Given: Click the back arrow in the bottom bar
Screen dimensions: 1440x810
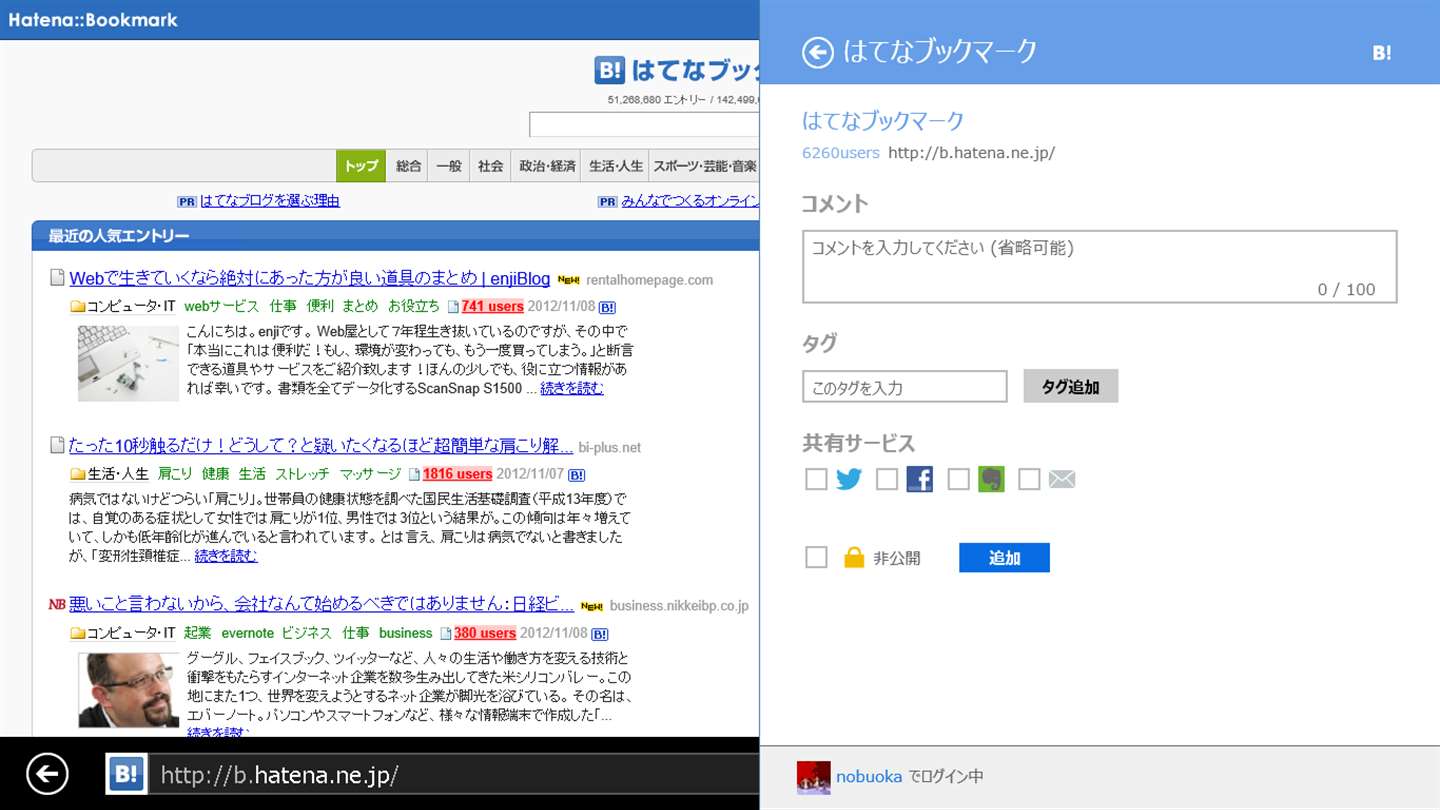Looking at the screenshot, I should (47, 774).
